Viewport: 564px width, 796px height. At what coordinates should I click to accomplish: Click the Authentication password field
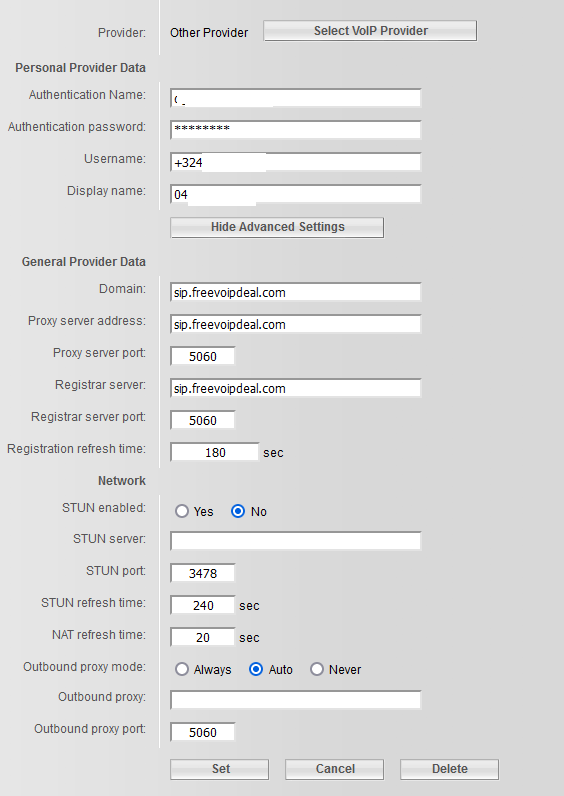(295, 129)
